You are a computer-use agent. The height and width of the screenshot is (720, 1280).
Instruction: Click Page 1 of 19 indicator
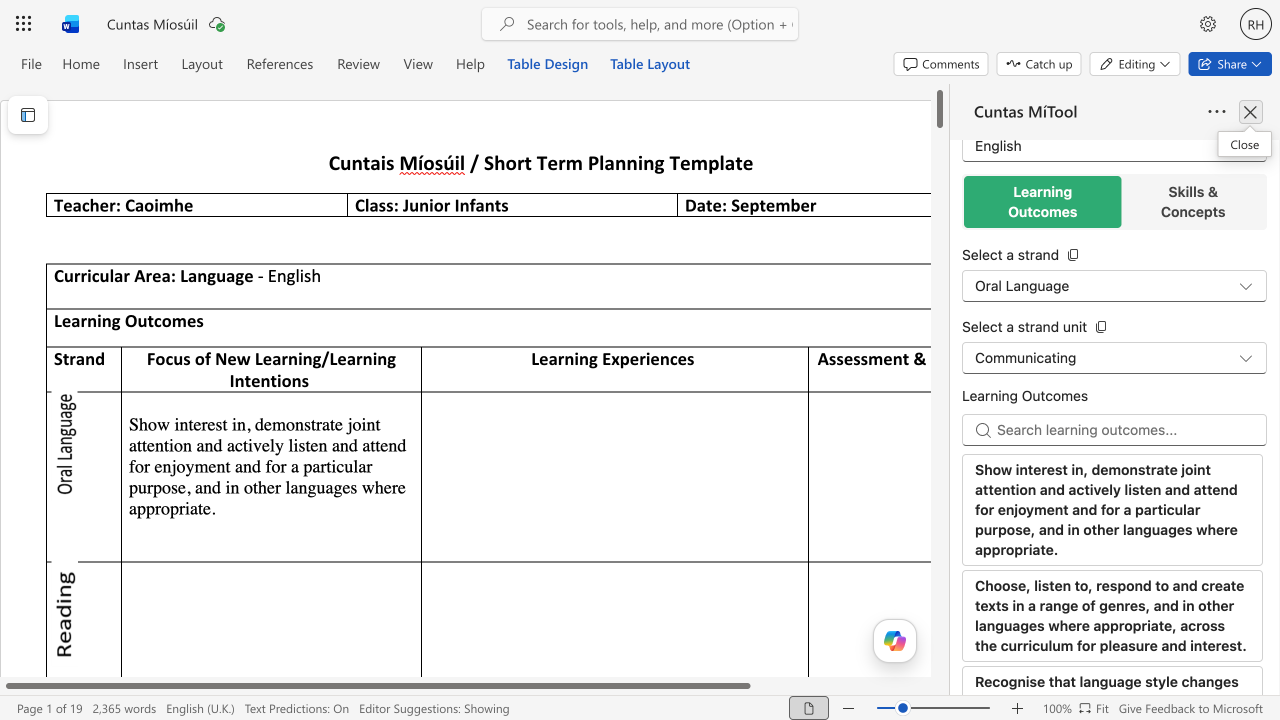49,708
